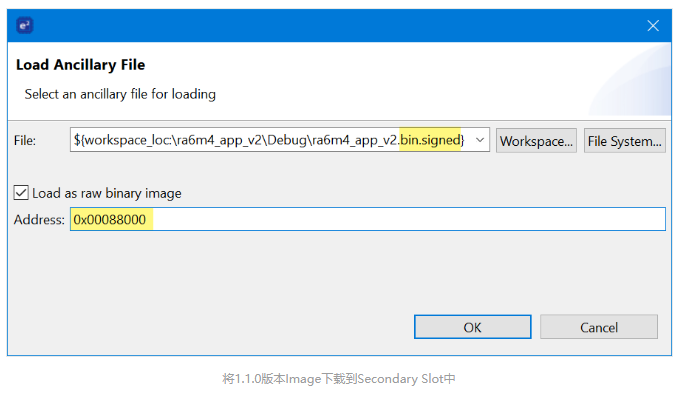This screenshot has height=398, width=680.
Task: Confirm with the OK button
Action: pos(472,327)
